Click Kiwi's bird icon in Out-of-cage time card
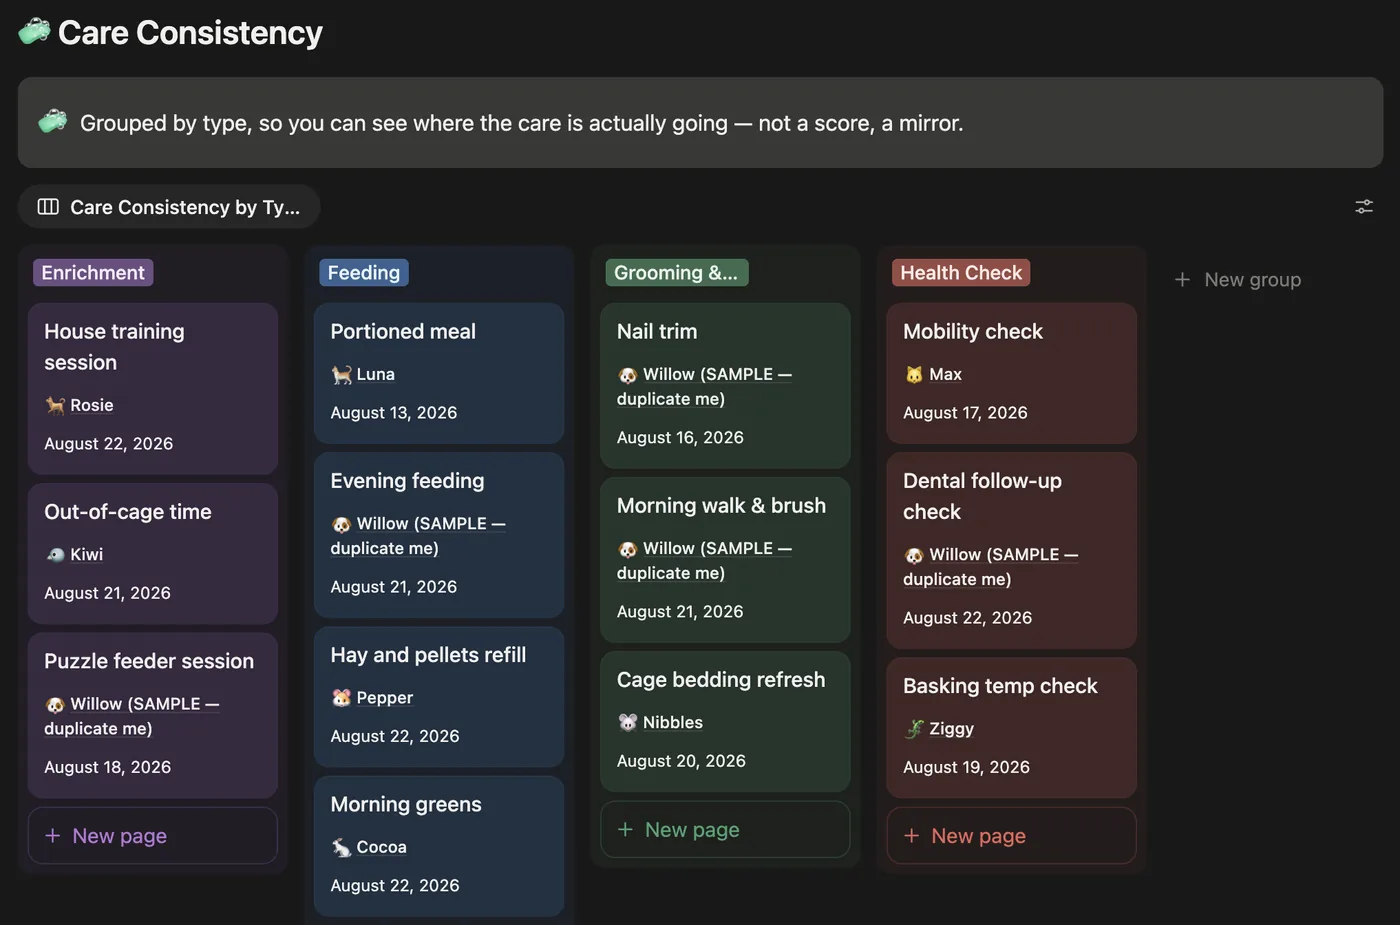 point(55,554)
